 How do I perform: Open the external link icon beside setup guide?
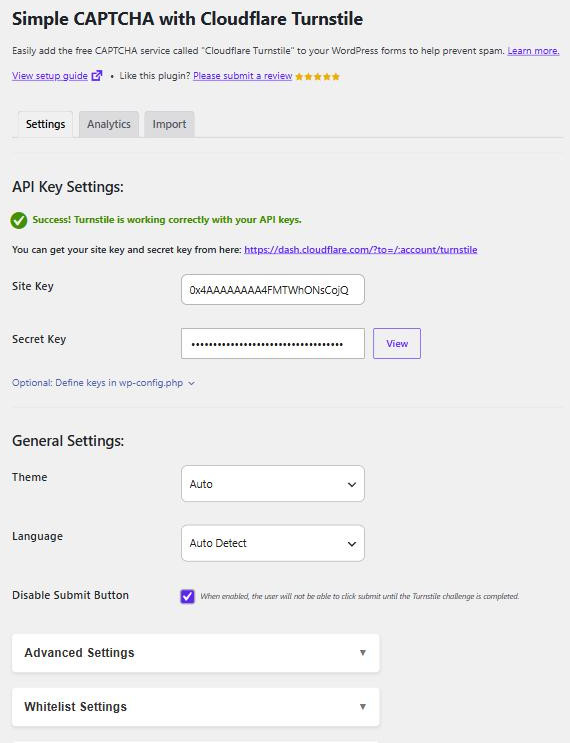(x=97, y=76)
